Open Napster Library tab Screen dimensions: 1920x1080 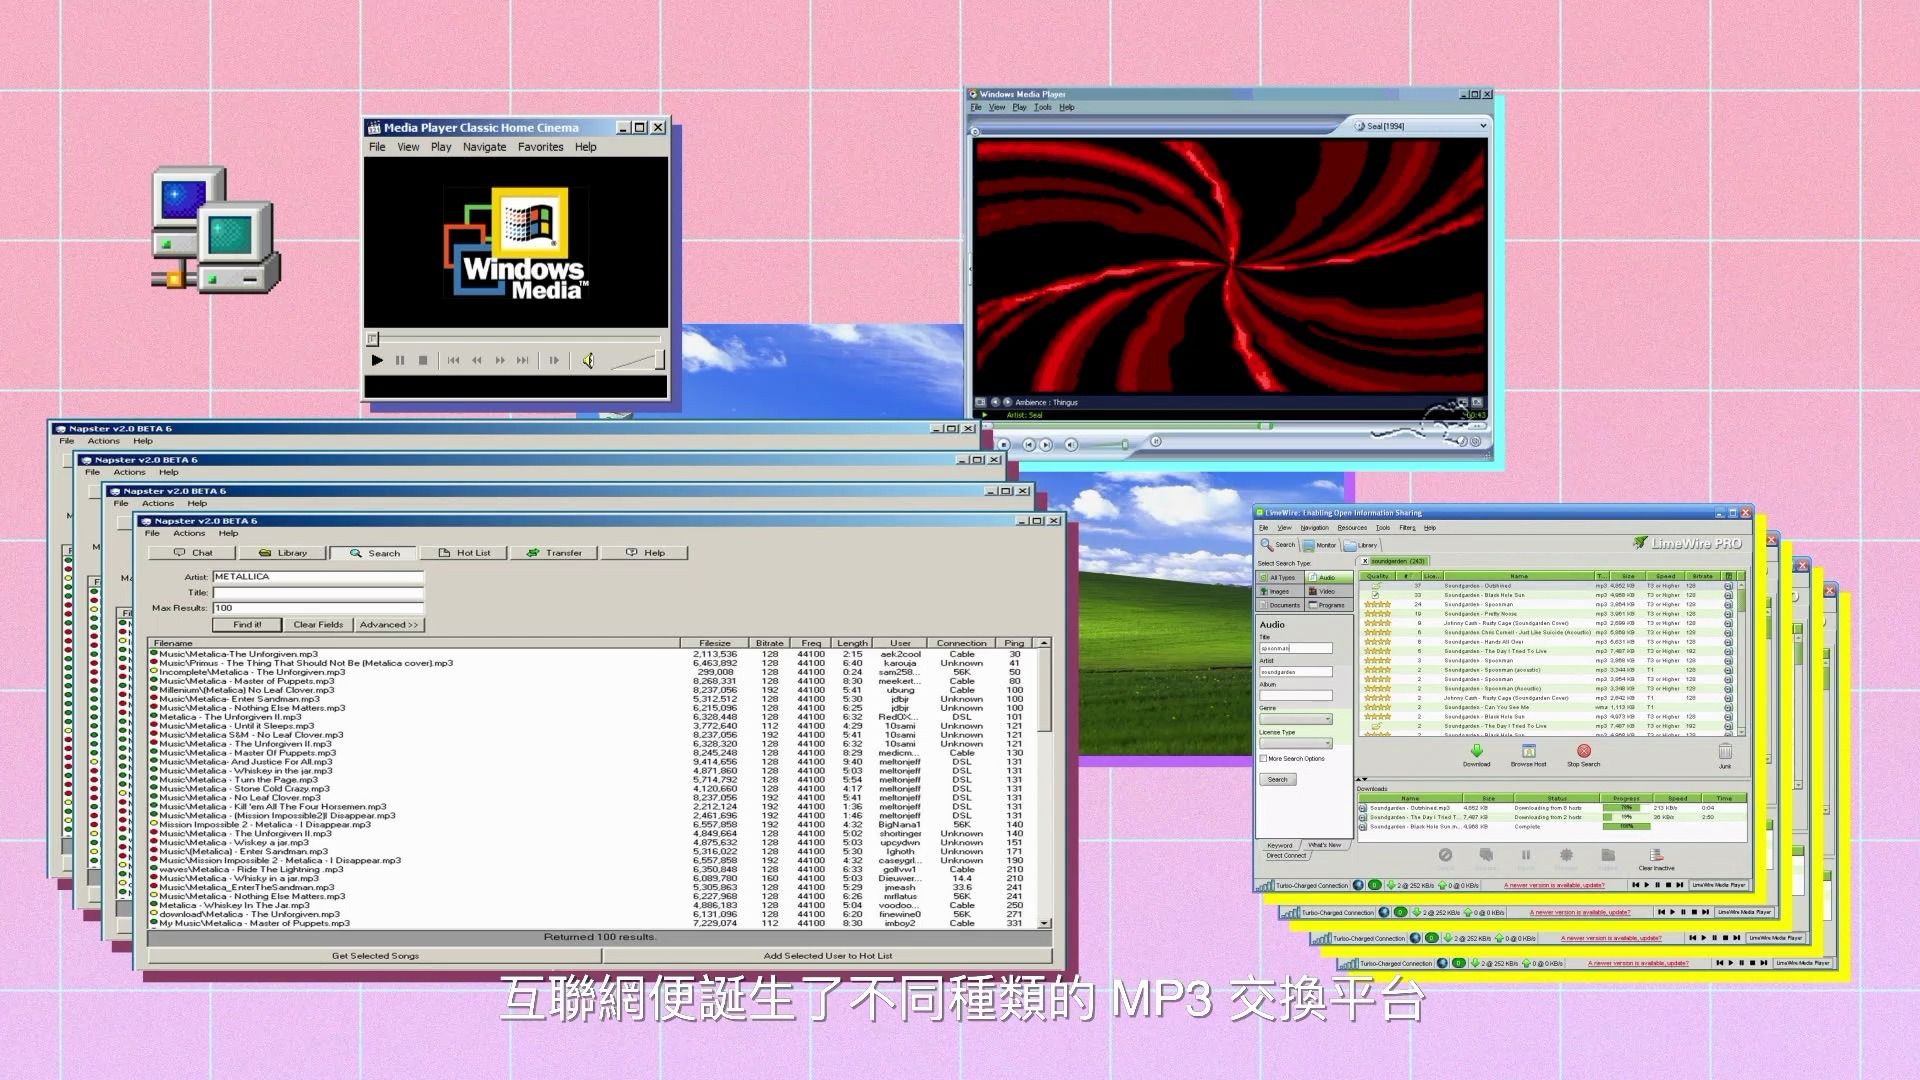click(282, 553)
